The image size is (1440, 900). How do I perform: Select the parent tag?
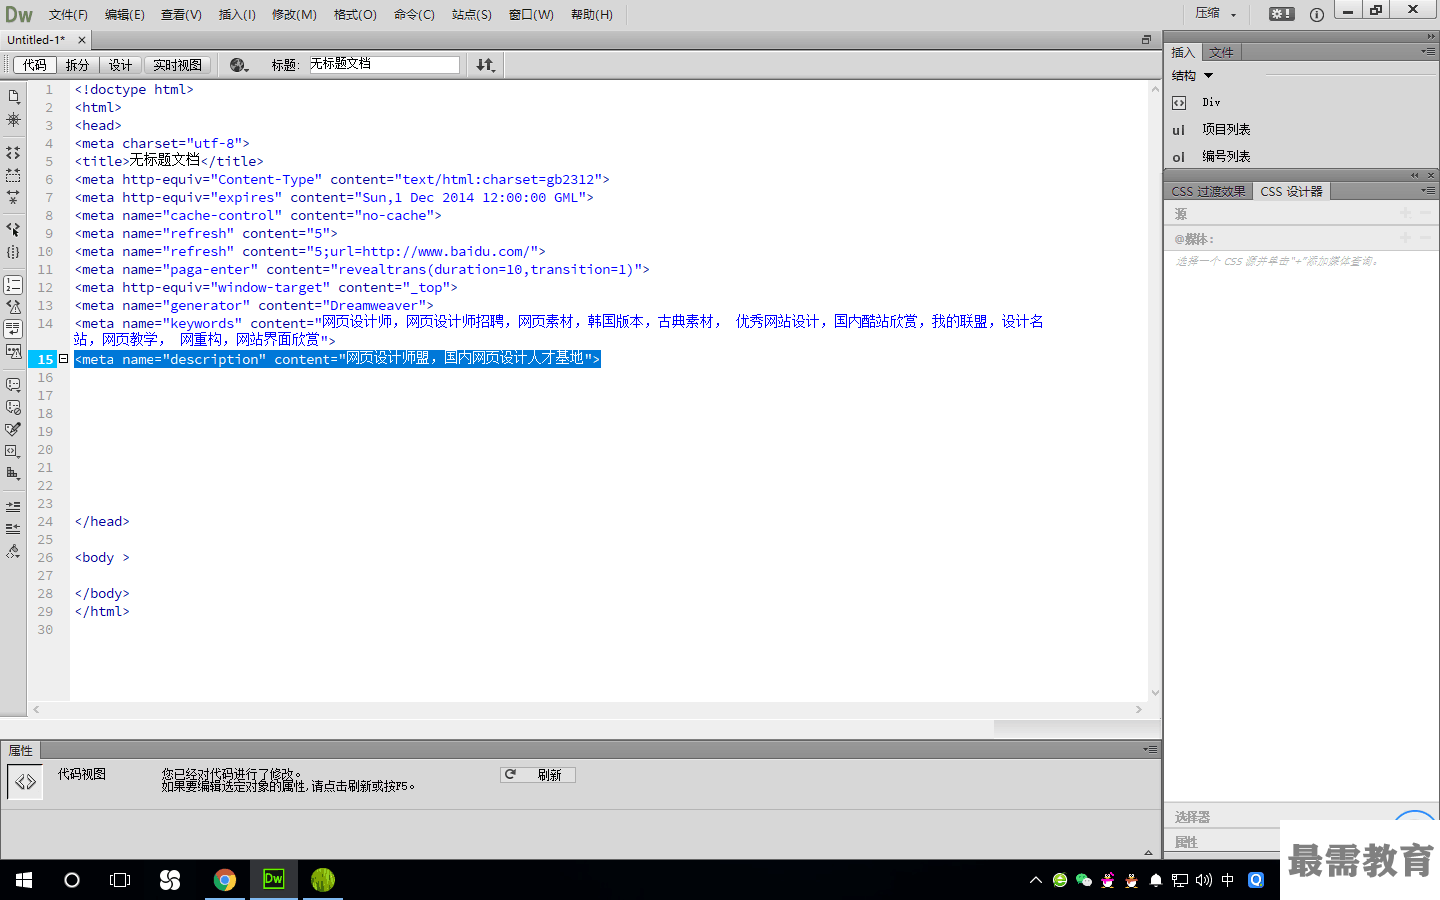[13, 229]
